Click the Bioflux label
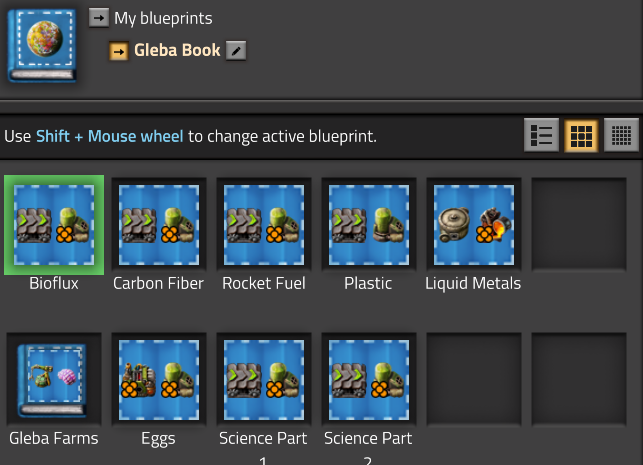This screenshot has height=465, width=643. coord(54,283)
